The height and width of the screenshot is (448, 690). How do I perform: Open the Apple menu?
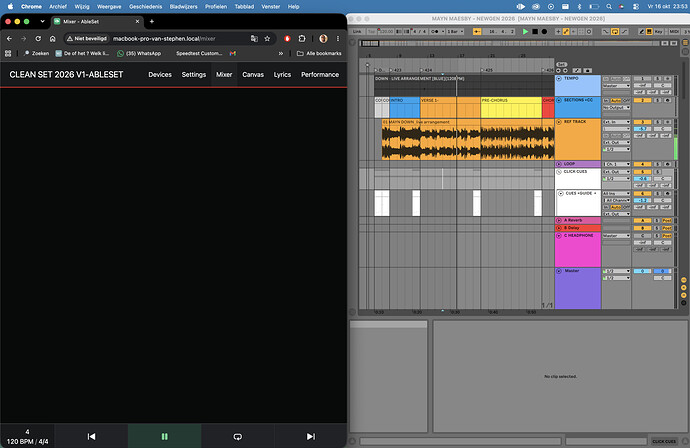click(x=11, y=7)
